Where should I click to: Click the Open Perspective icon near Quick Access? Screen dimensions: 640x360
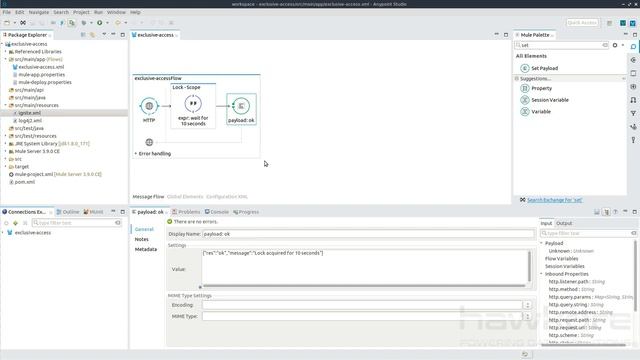pyautogui.click(x=609, y=23)
